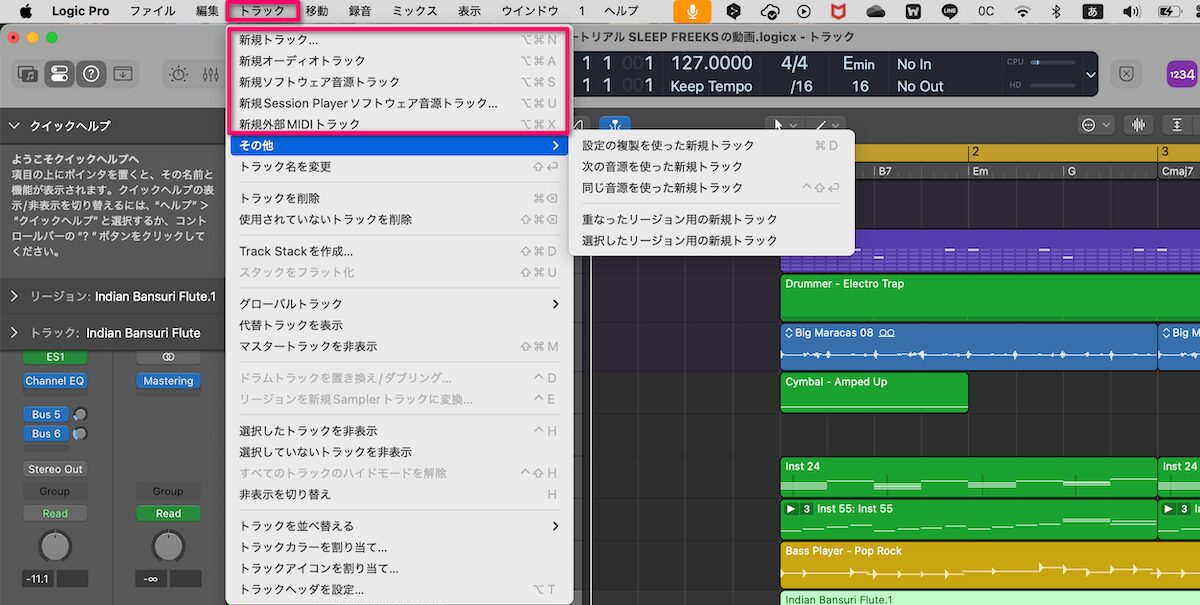Click the toolbar download/tray icon
The image size is (1200, 605).
122,74
